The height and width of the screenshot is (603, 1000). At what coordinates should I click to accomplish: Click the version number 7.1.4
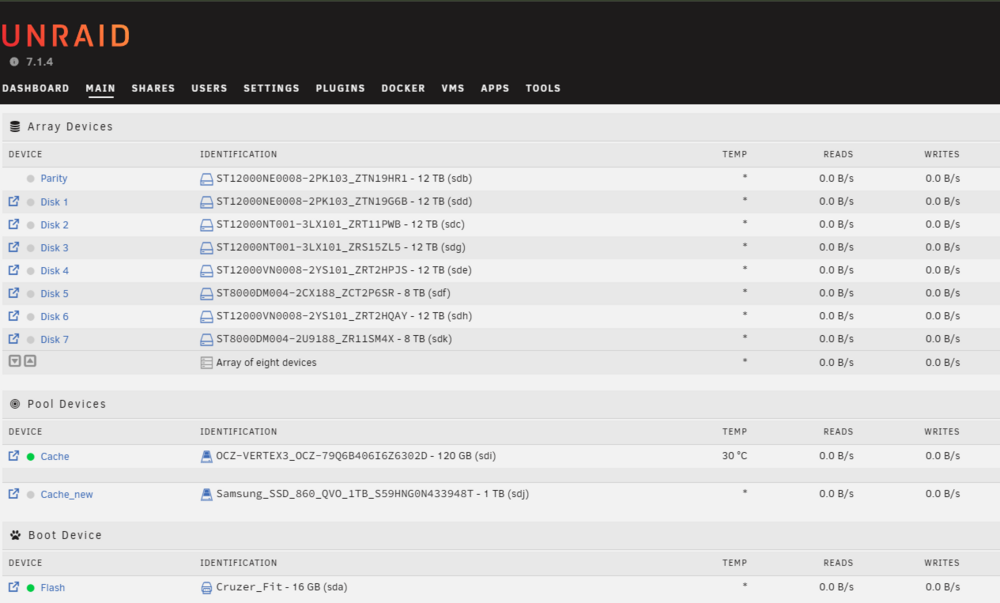pos(40,62)
